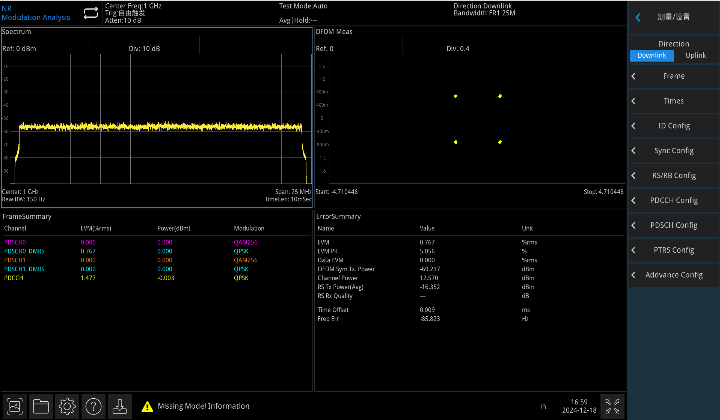
Task: Expand the ID Config submenu
Action: coord(673,126)
